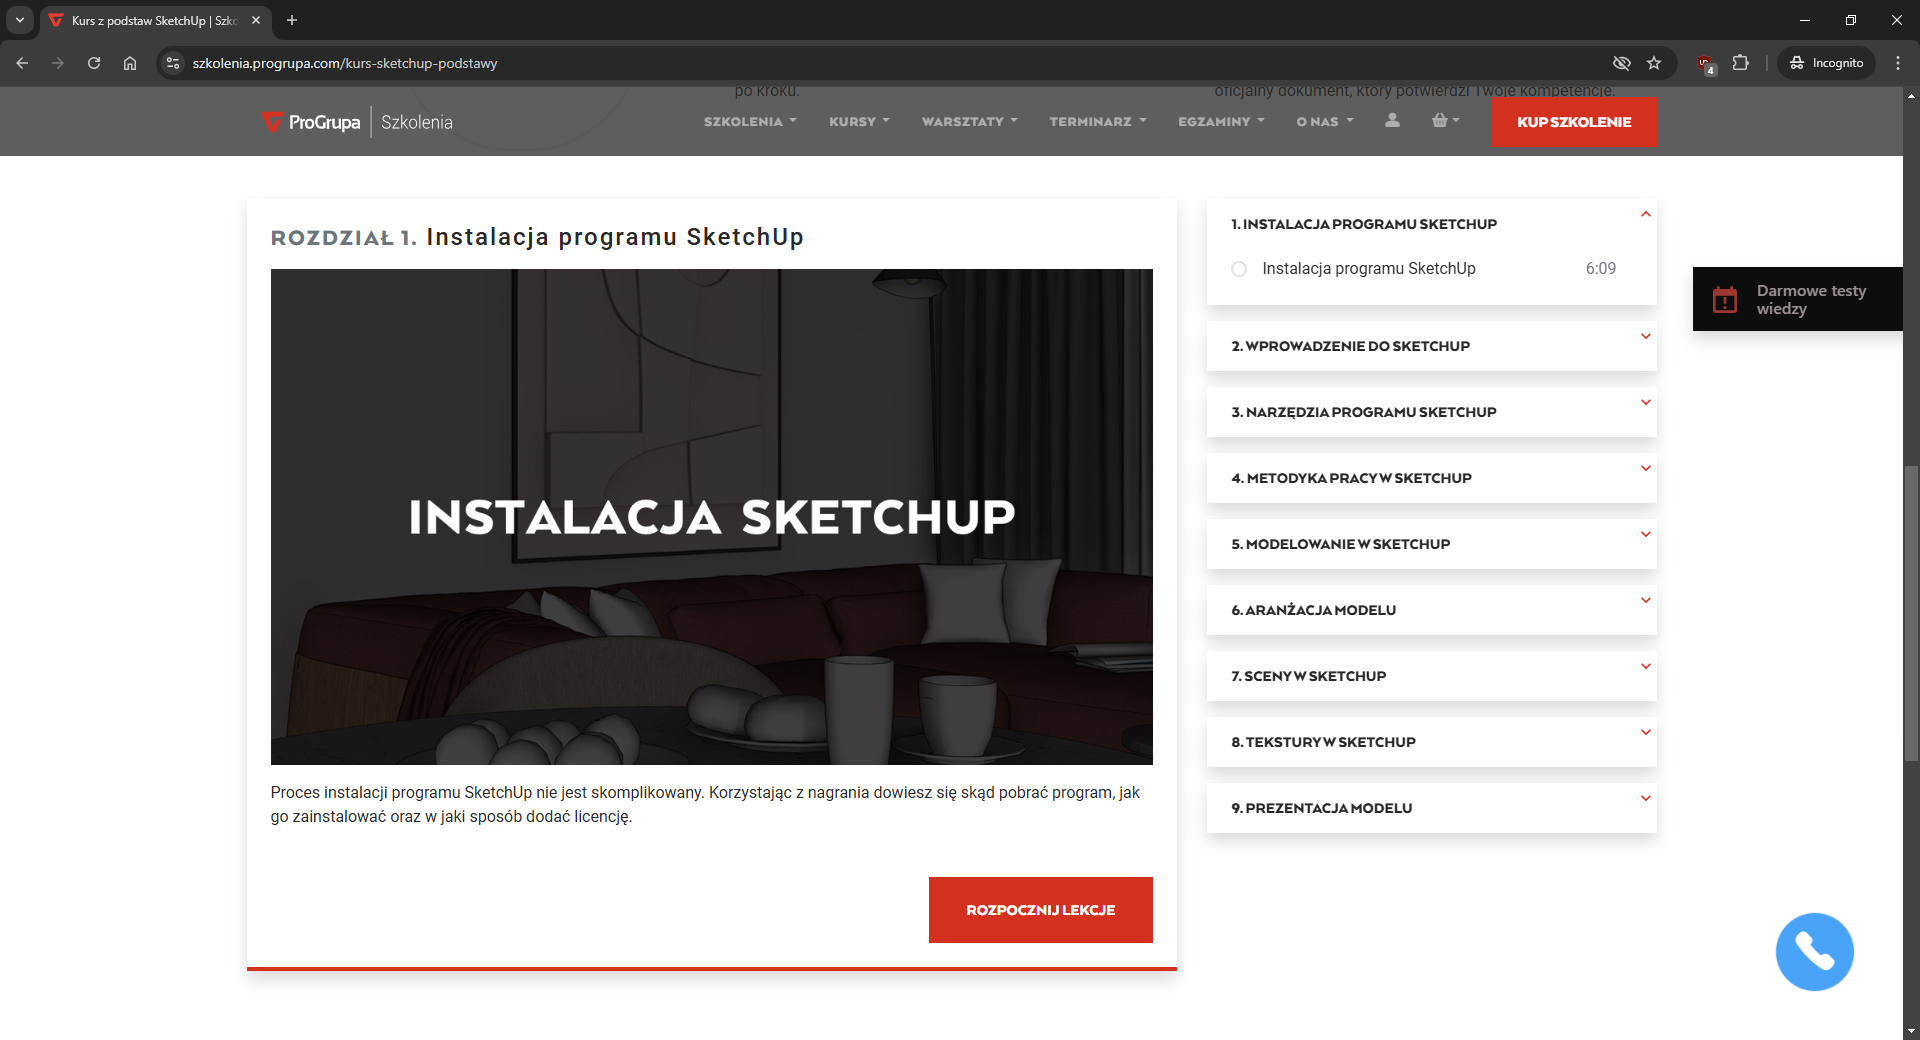Click the ProGrupa logo
This screenshot has height=1040, width=1920.
pos(311,122)
